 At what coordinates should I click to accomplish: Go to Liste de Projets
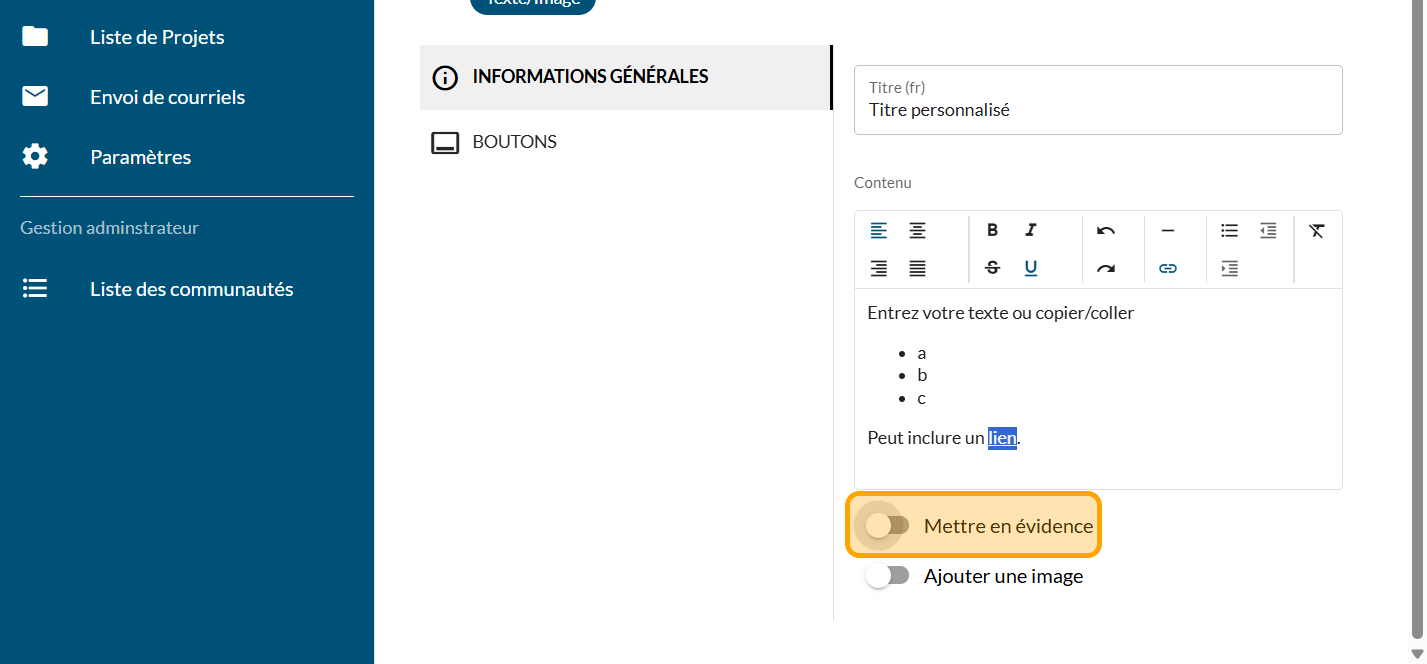coord(157,37)
